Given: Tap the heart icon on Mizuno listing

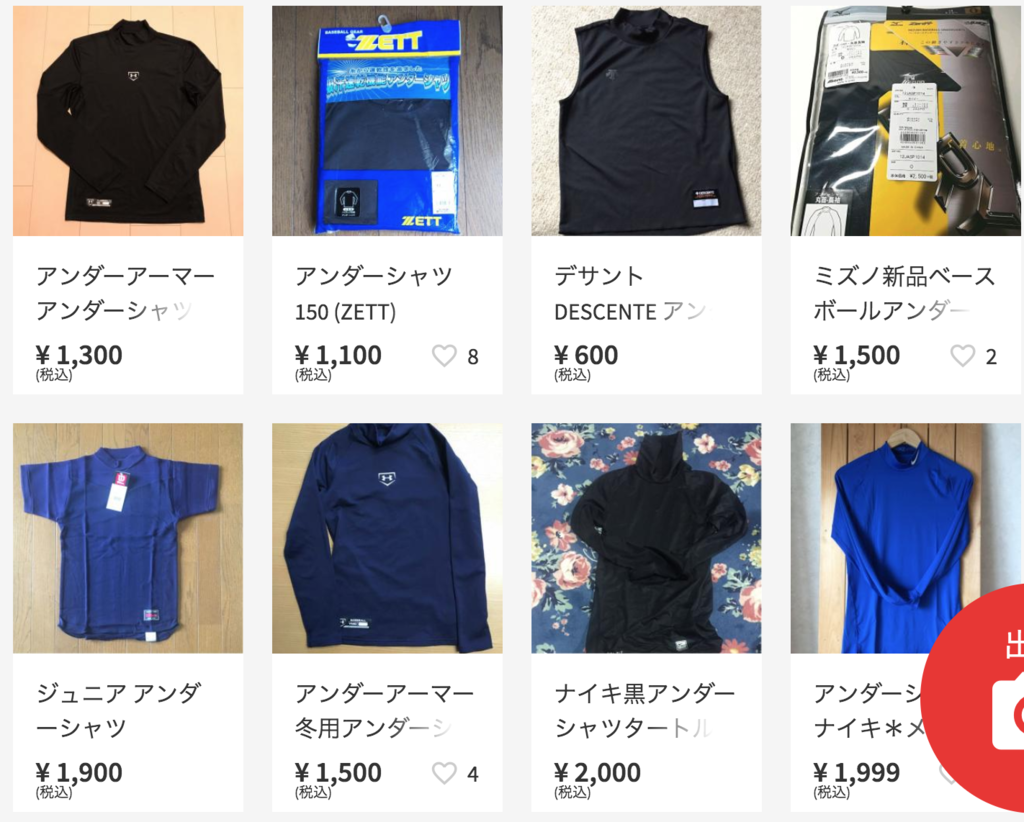Looking at the screenshot, I should 963,356.
